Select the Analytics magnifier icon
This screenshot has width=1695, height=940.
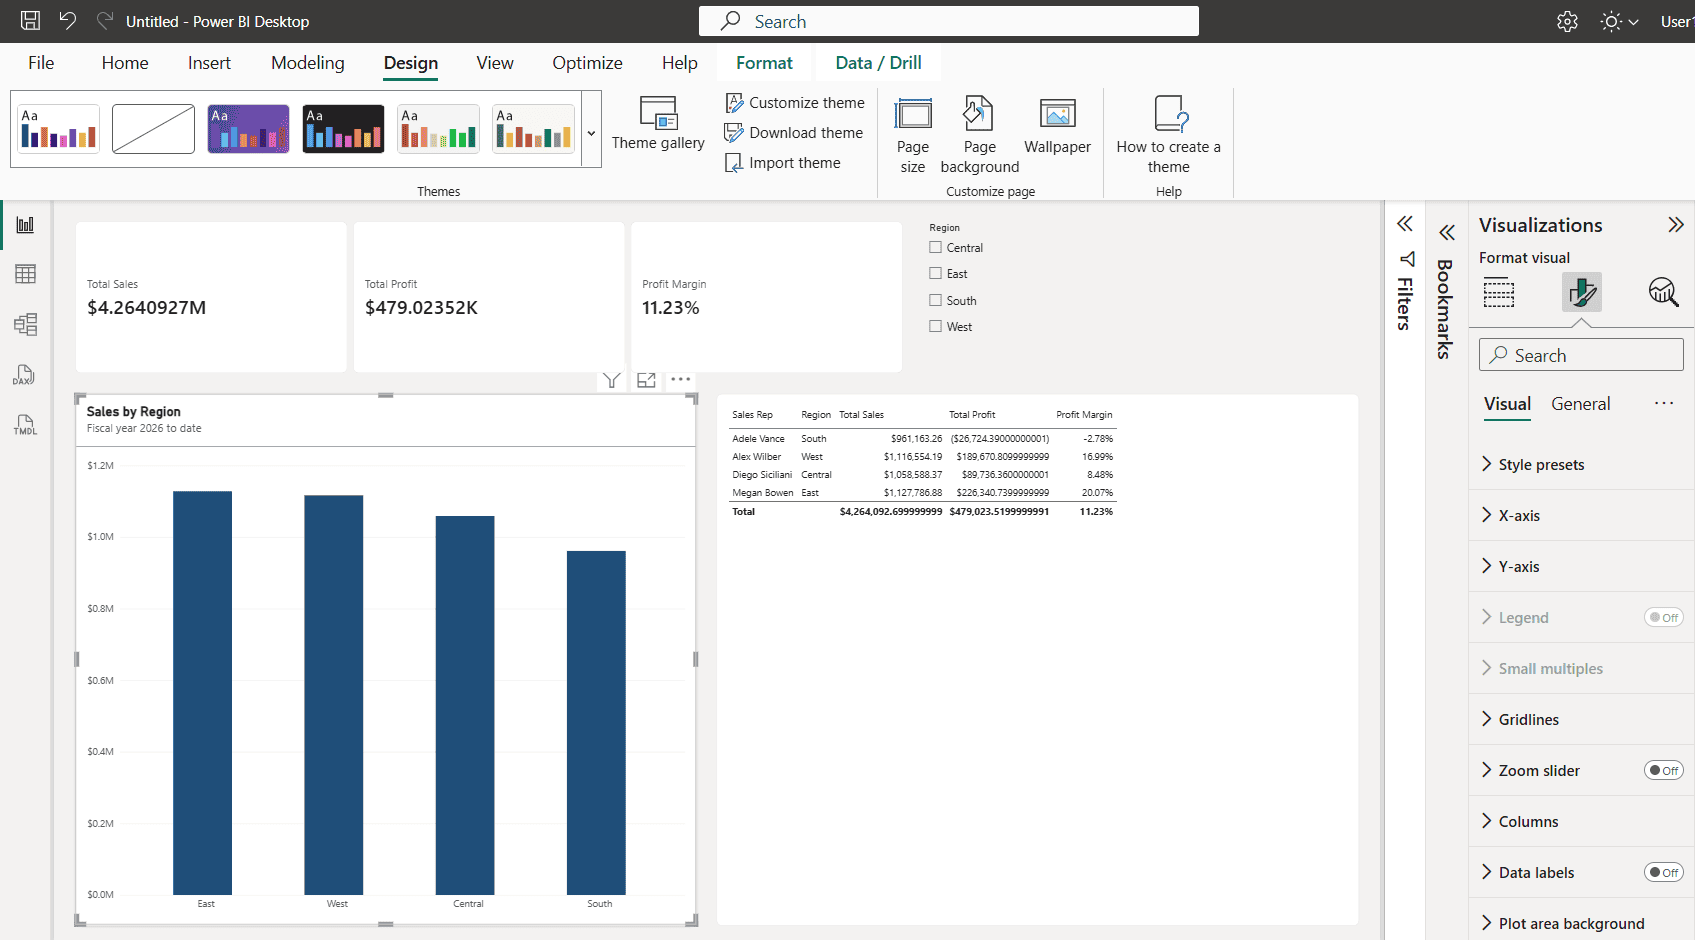tap(1663, 292)
